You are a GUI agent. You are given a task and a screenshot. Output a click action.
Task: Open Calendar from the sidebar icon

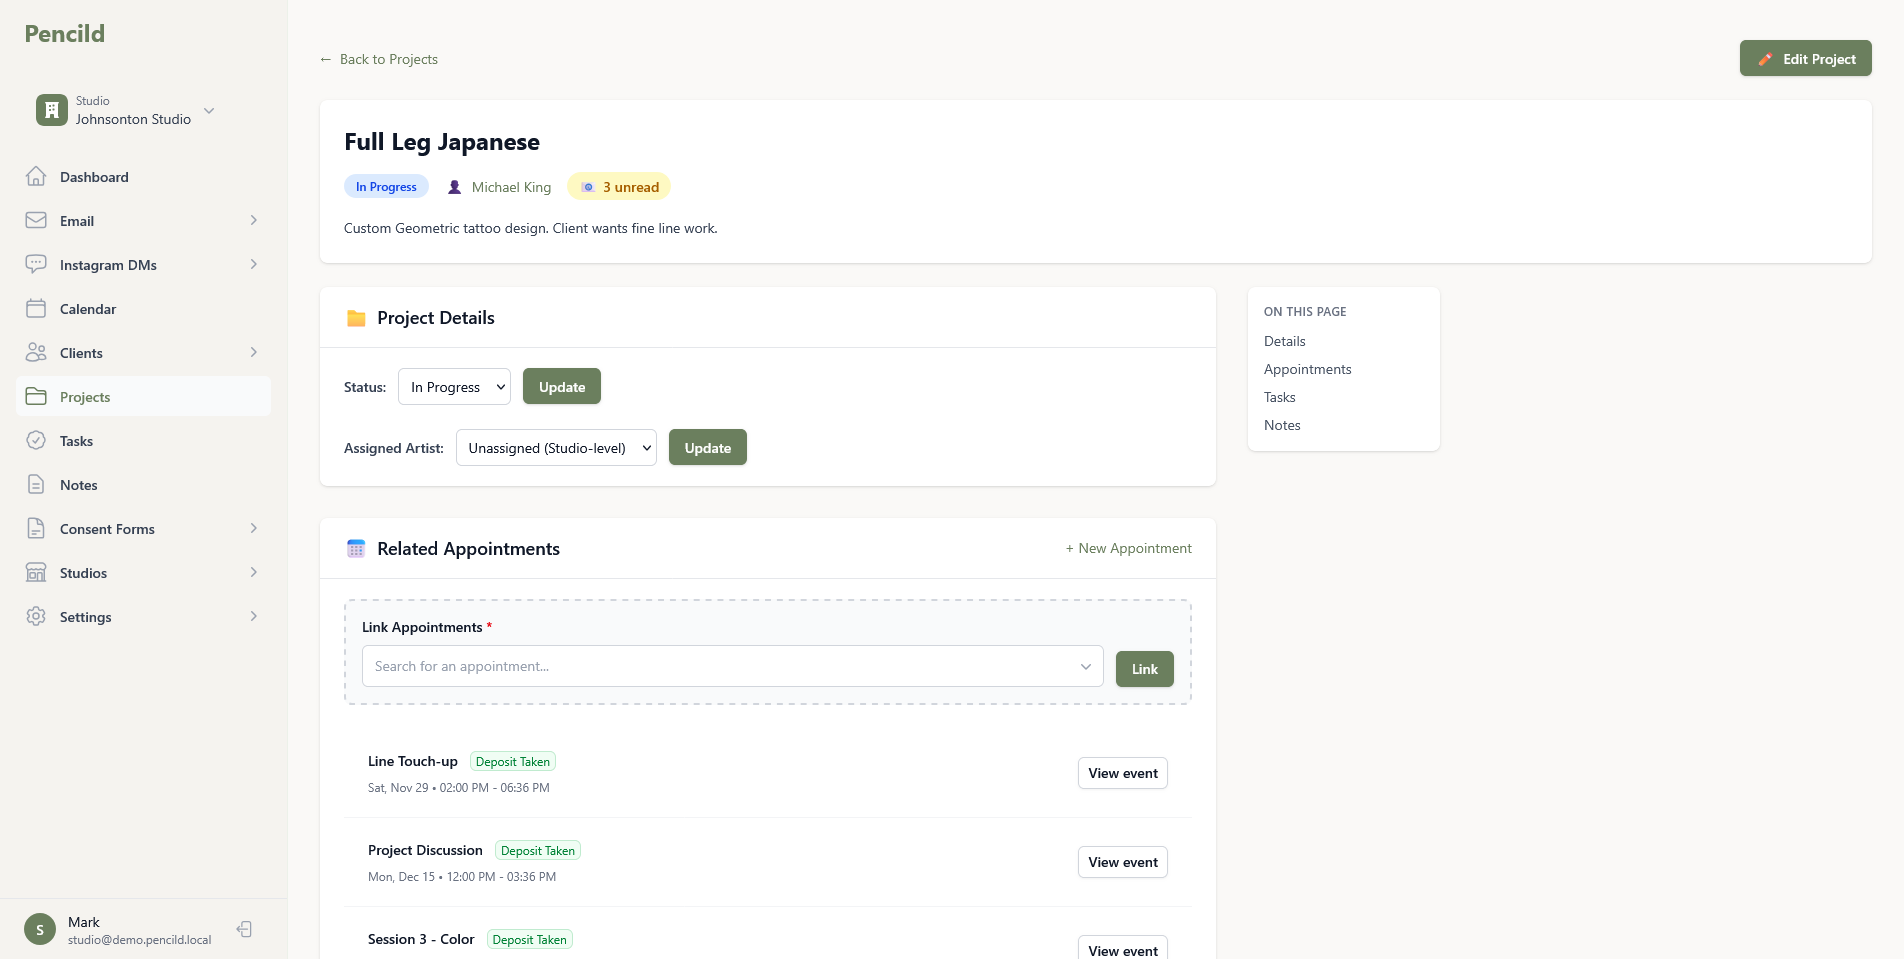(36, 308)
